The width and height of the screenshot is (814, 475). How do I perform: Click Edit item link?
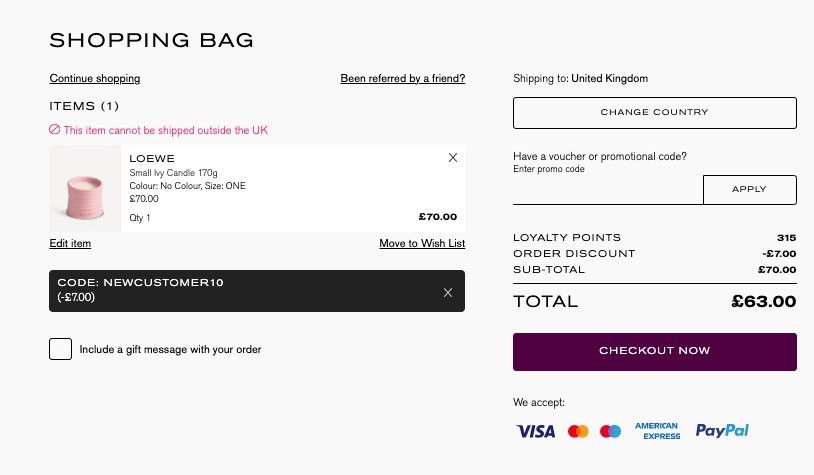click(70, 243)
